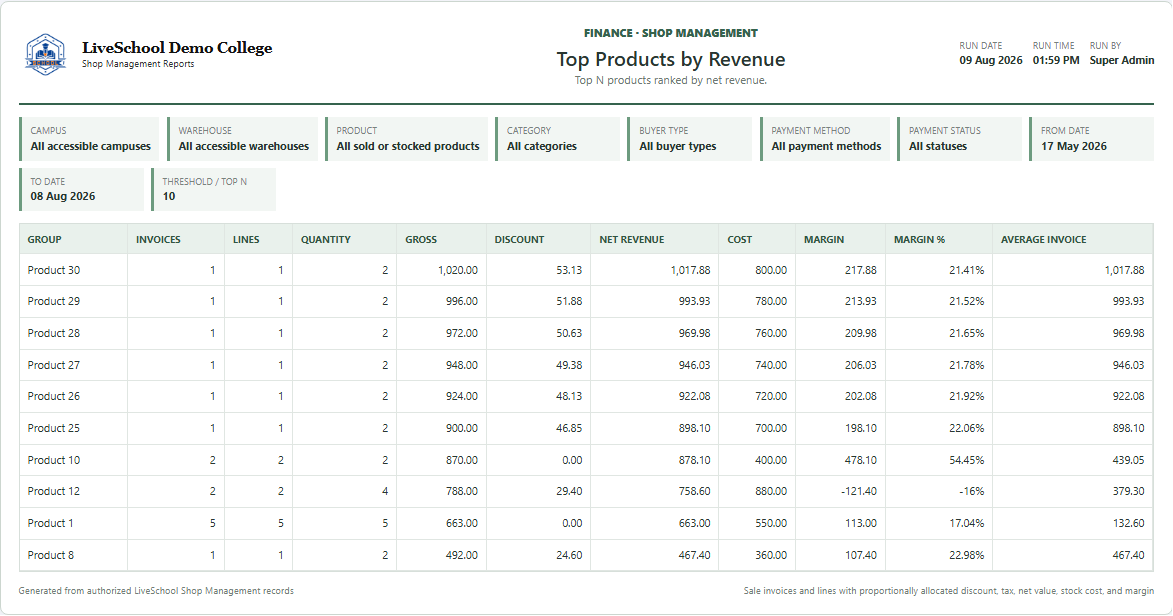
Task: Click the Finance · Shop Management heading
Action: point(671,33)
